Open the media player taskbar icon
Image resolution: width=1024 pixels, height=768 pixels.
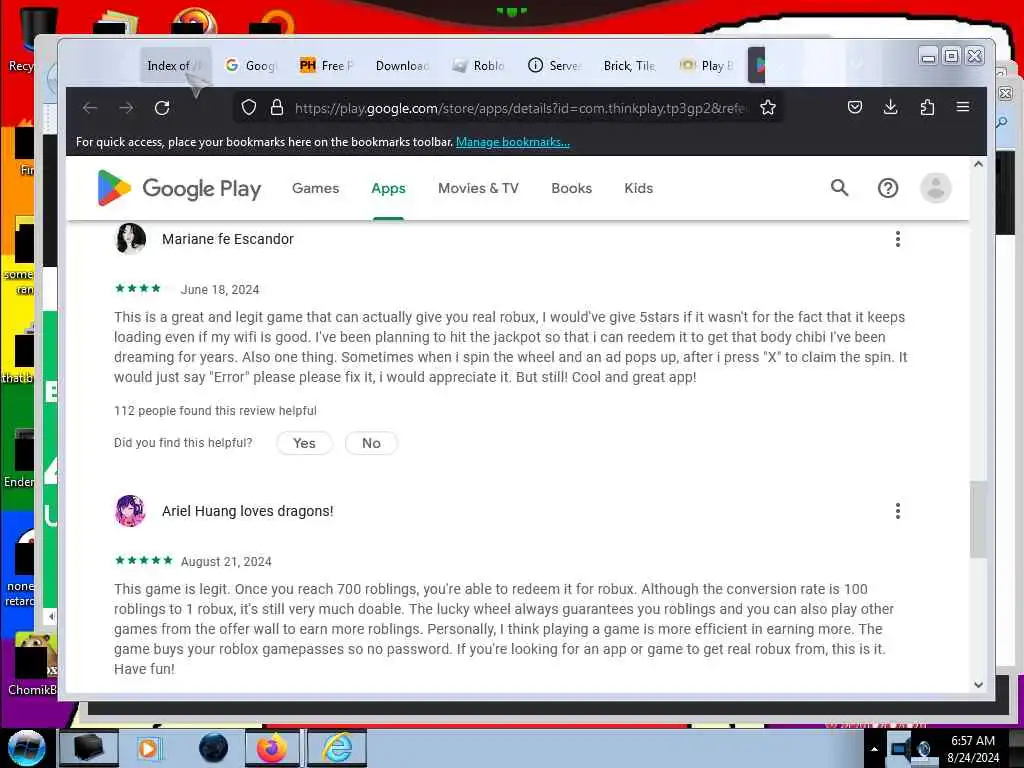click(x=148, y=748)
